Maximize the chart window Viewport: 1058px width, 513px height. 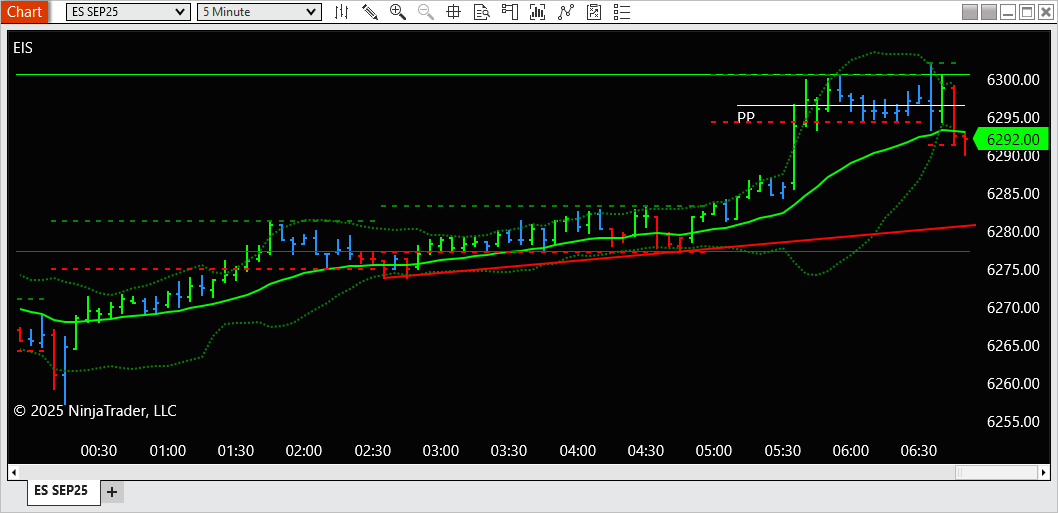1026,11
